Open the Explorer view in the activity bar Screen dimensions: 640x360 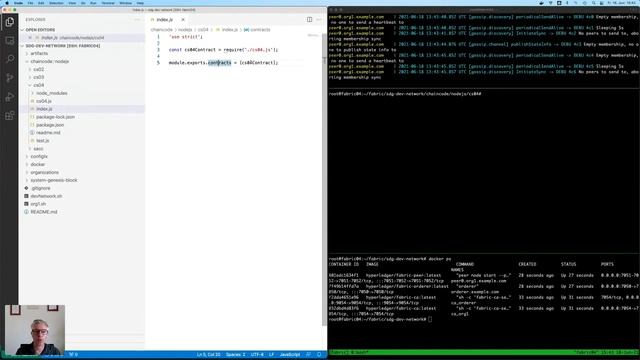coord(9,22)
